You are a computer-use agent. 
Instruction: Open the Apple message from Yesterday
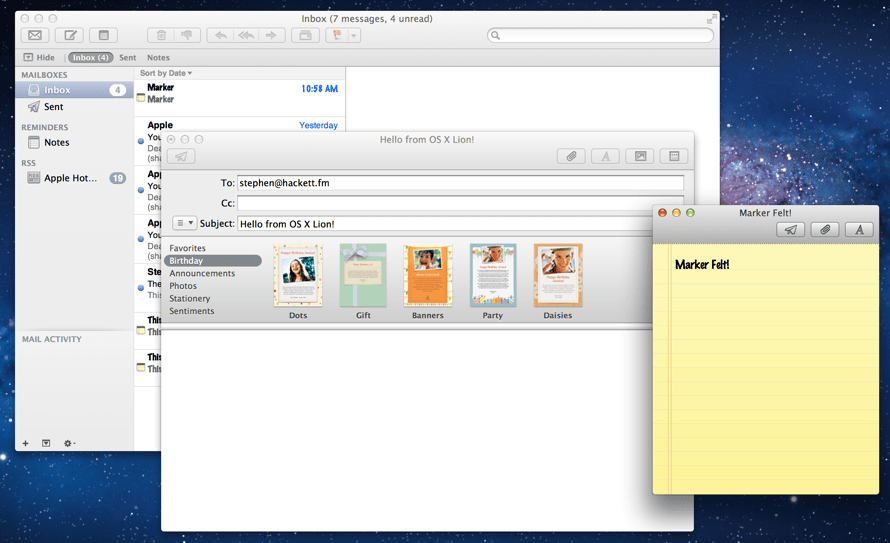pyautogui.click(x=240, y=125)
